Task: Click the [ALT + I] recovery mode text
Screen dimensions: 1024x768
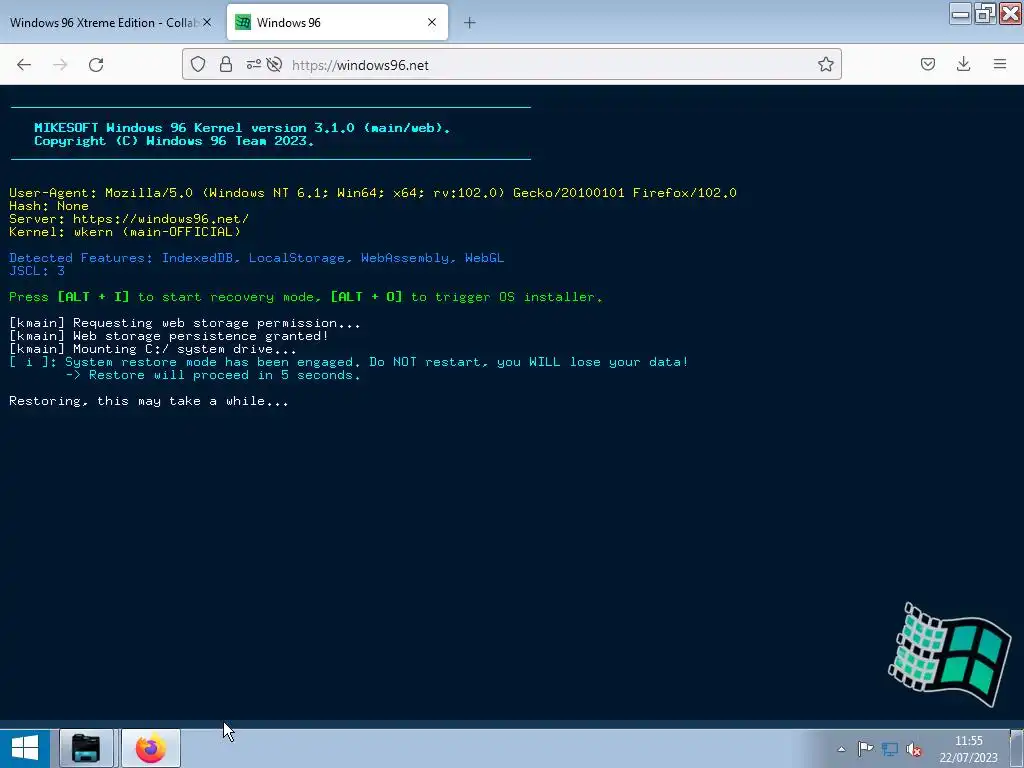Action: [93, 296]
